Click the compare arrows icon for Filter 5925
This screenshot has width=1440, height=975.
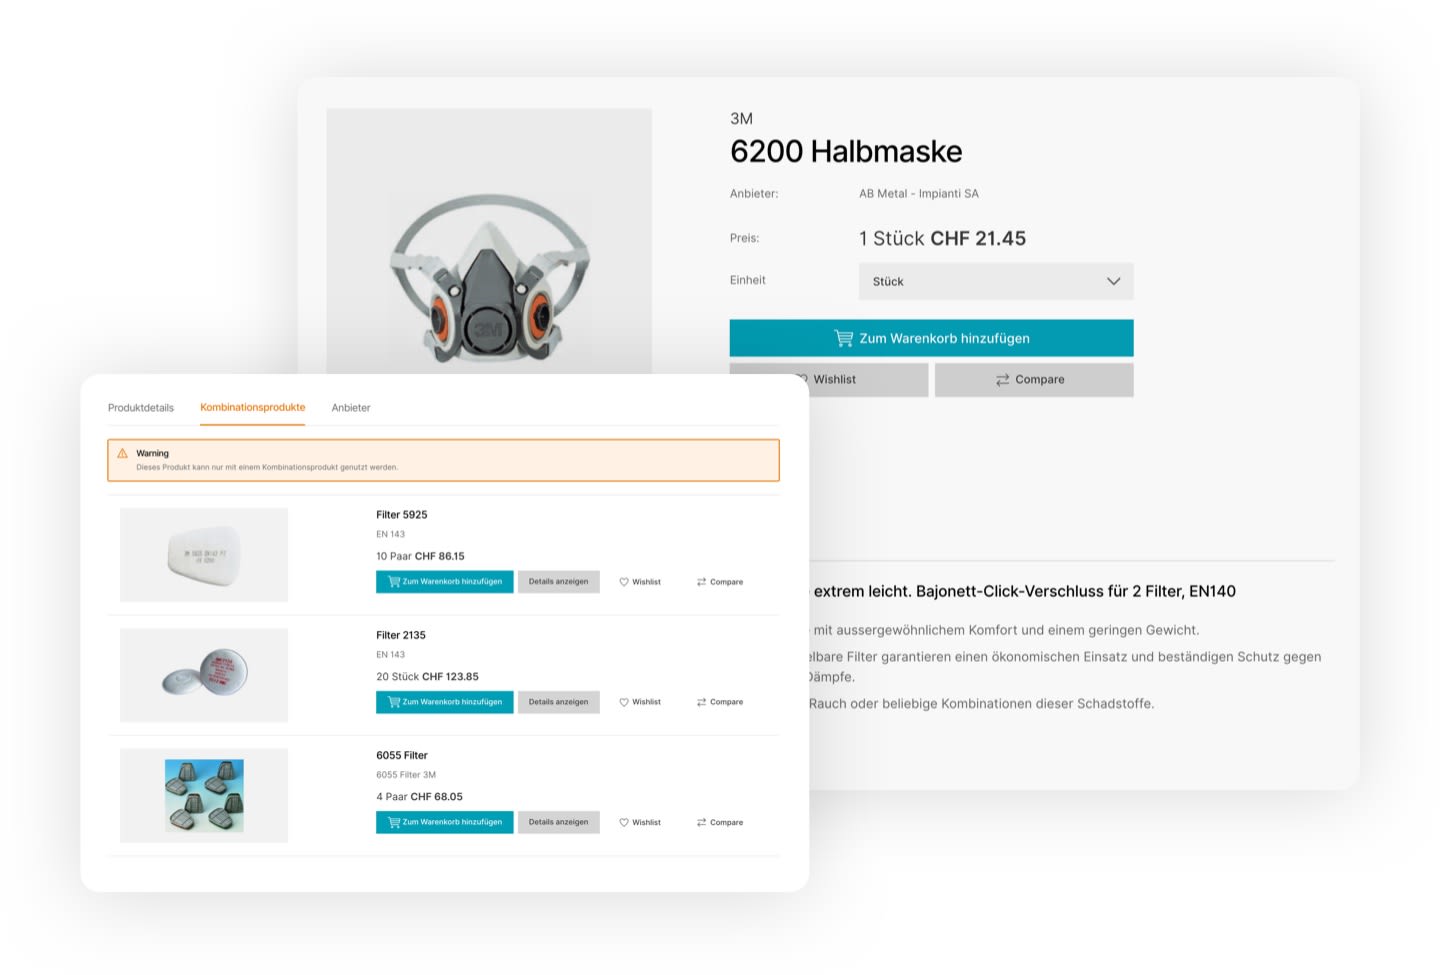(x=702, y=582)
